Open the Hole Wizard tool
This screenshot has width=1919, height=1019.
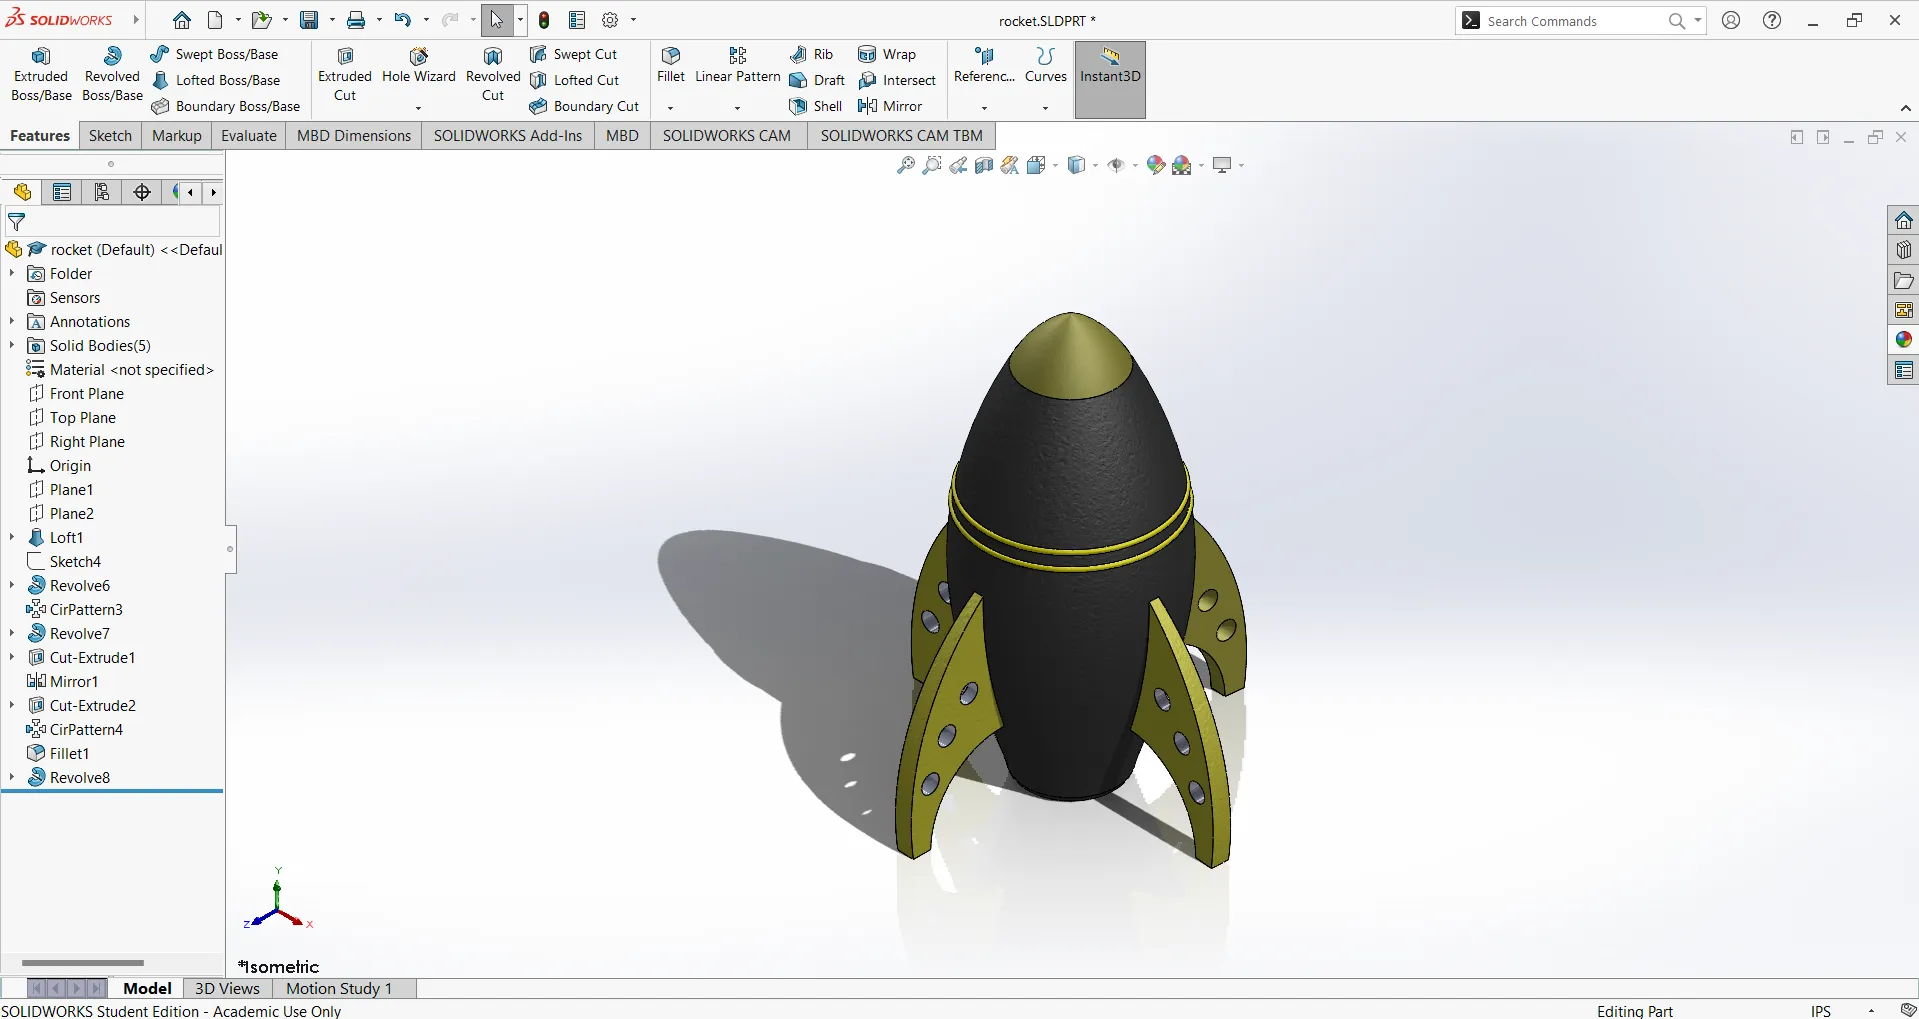tap(419, 66)
